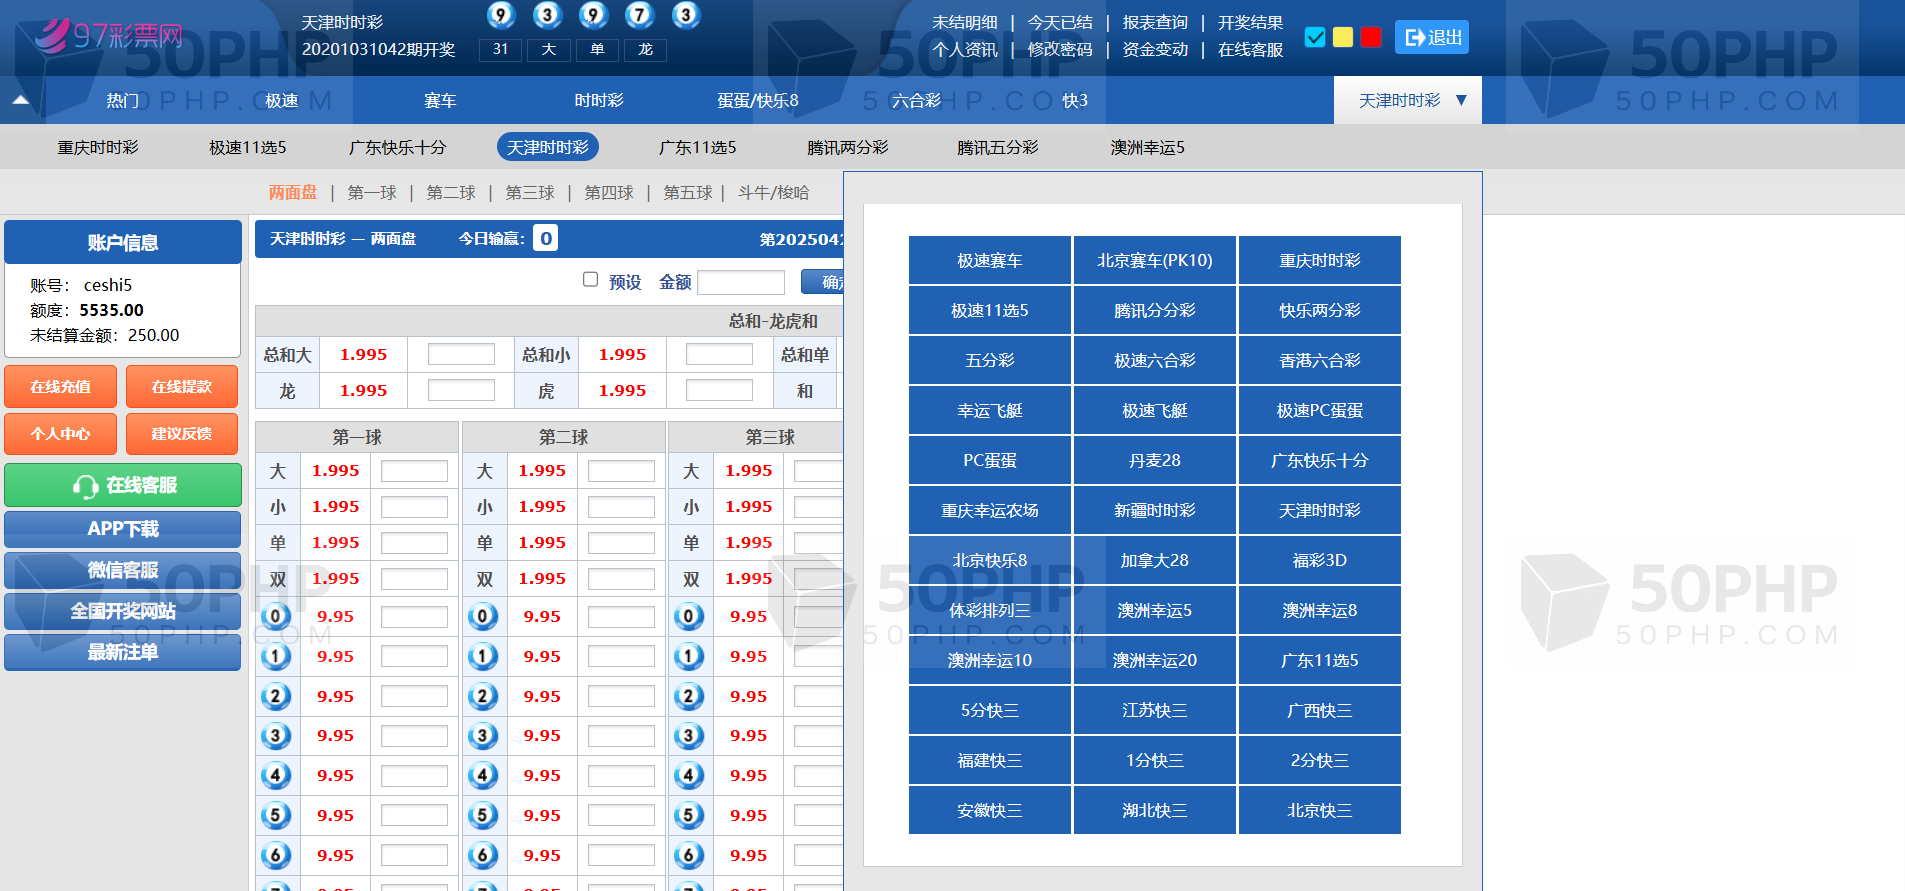Pick the yellow theme color swatch

tap(1343, 37)
